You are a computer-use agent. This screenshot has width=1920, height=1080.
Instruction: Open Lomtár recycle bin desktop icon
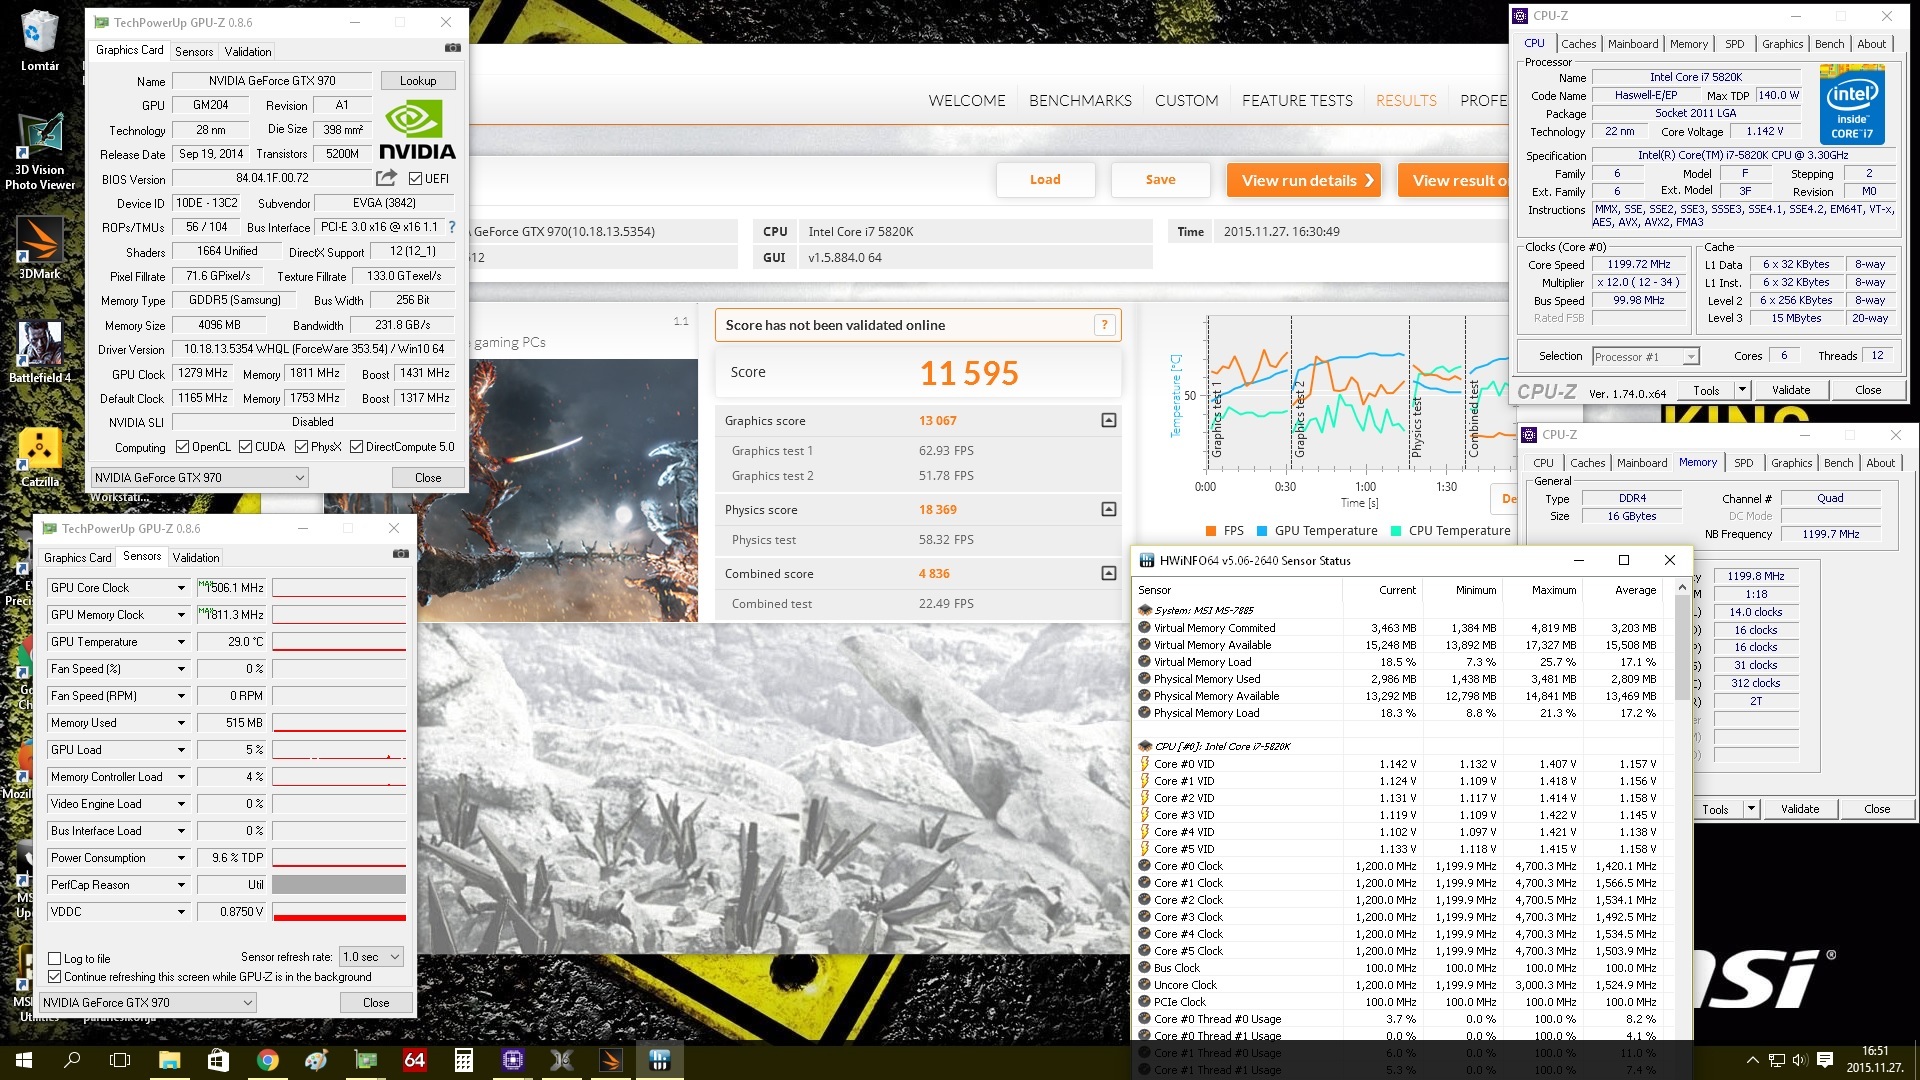click(x=40, y=40)
